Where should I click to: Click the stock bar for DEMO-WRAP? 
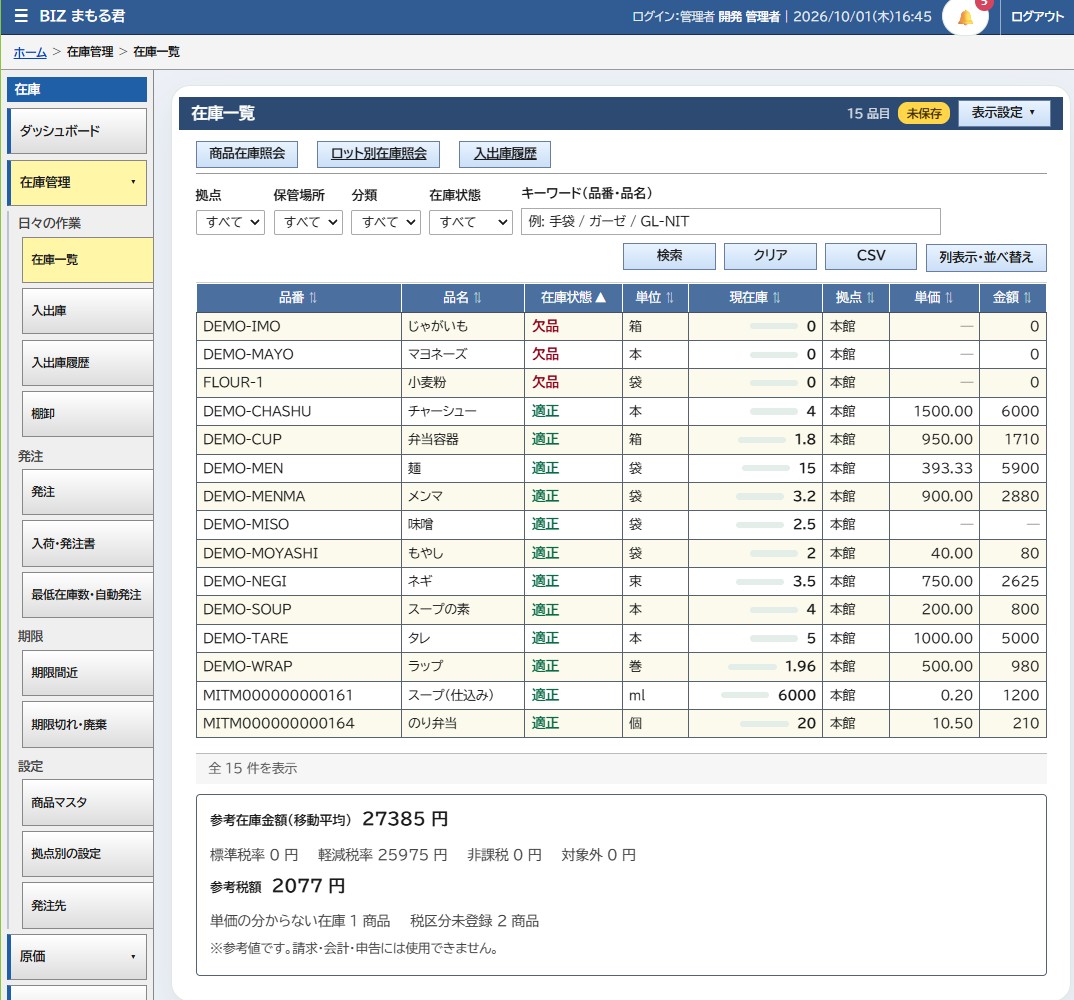click(x=752, y=666)
